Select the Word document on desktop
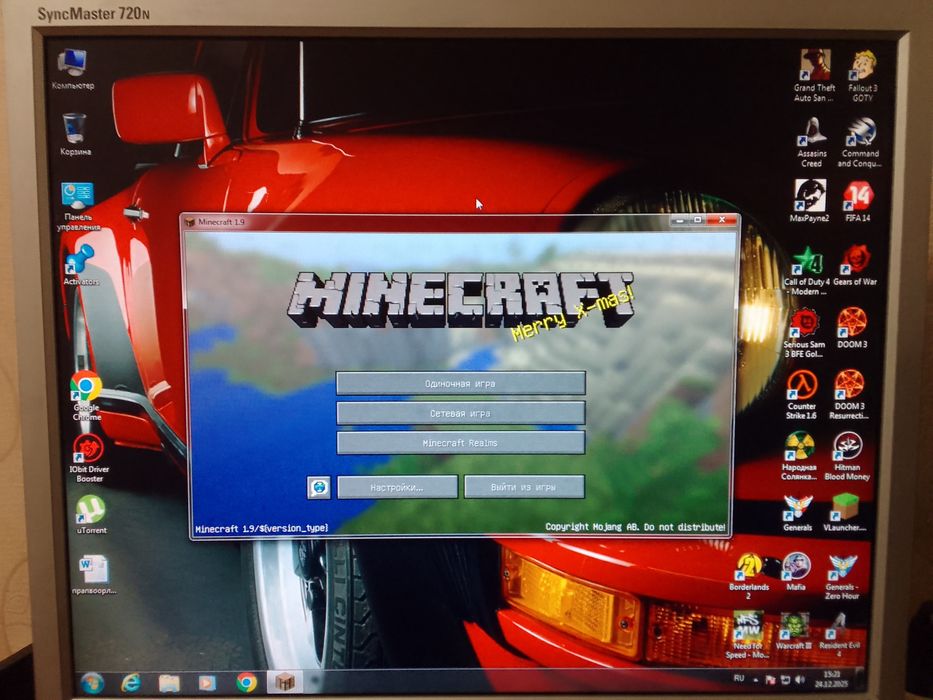933x700 pixels. coord(93,574)
